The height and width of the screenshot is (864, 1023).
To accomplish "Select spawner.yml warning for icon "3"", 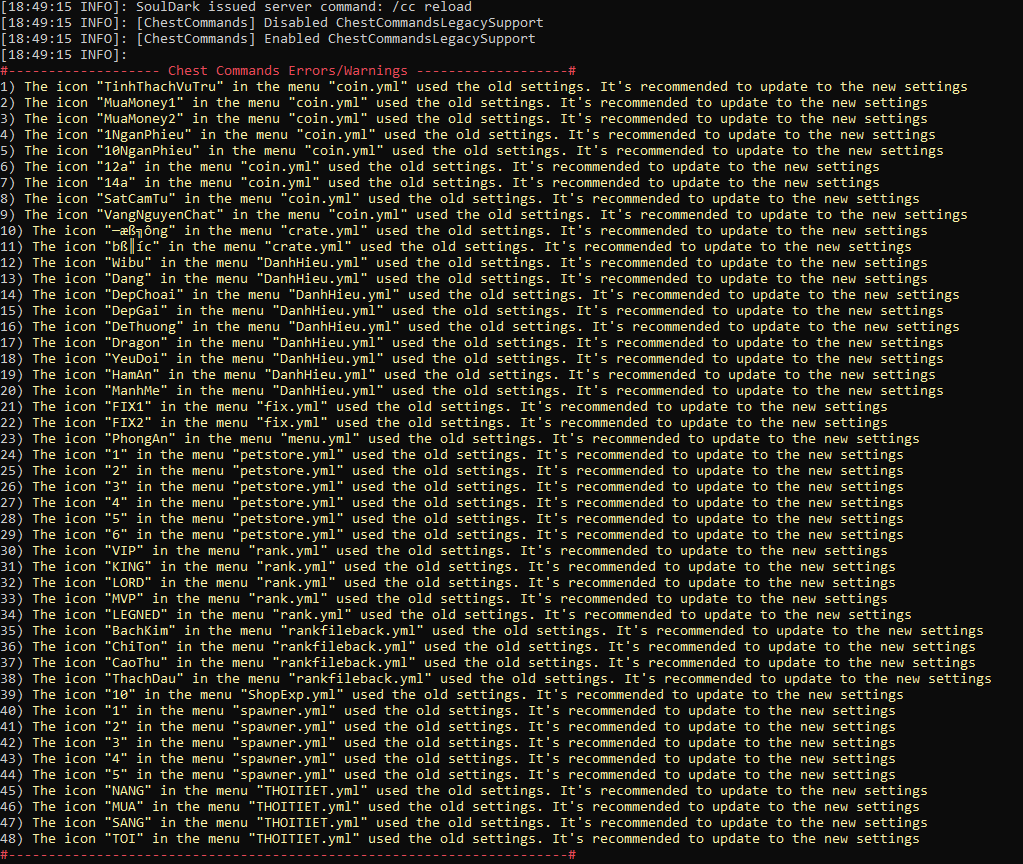I will [x=448, y=742].
